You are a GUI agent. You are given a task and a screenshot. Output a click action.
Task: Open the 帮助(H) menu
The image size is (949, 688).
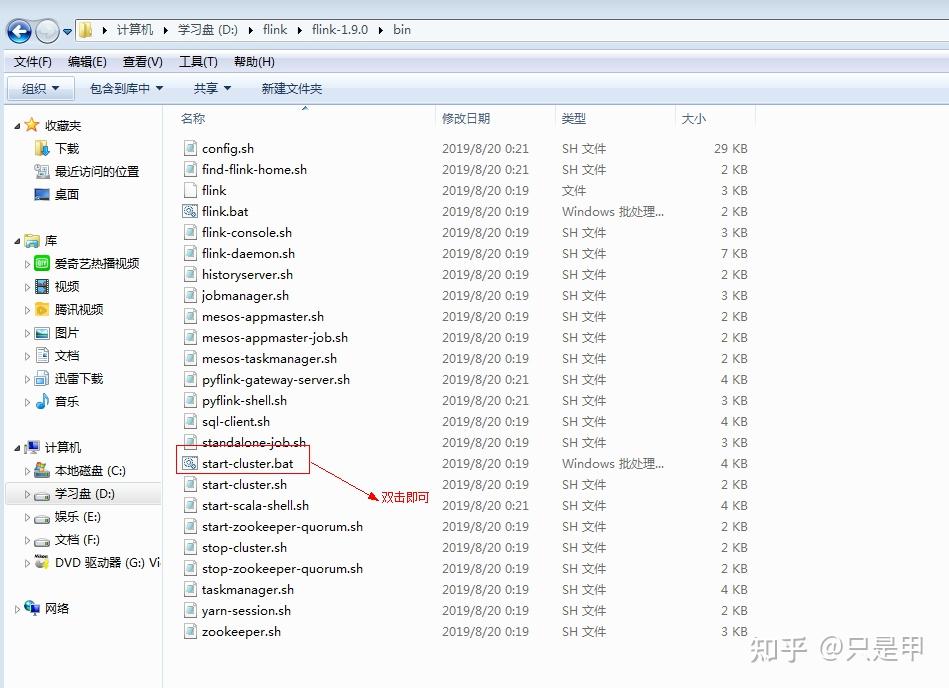pos(254,62)
